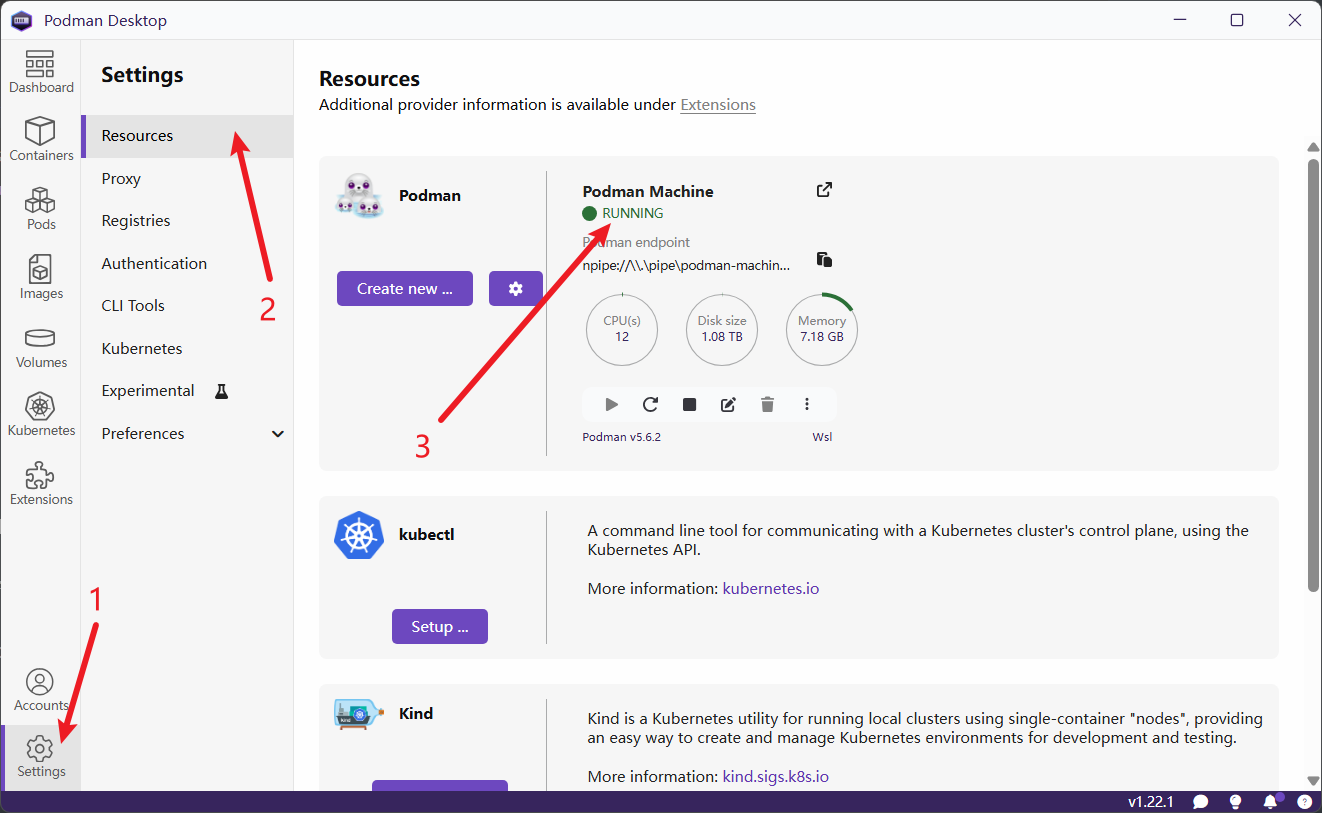Click the Resources page vertical scrollbar
The image size is (1322, 813).
coord(1313,374)
